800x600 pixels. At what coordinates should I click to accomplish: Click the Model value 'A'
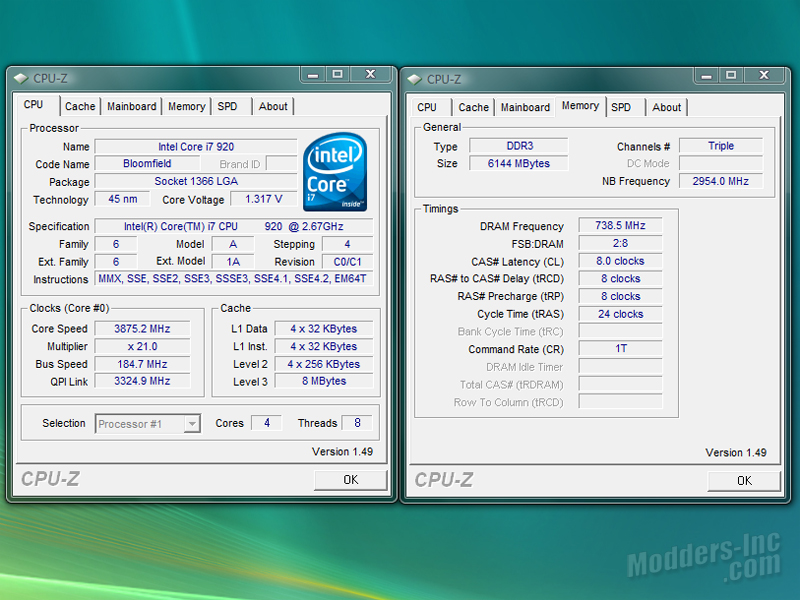[x=233, y=244]
